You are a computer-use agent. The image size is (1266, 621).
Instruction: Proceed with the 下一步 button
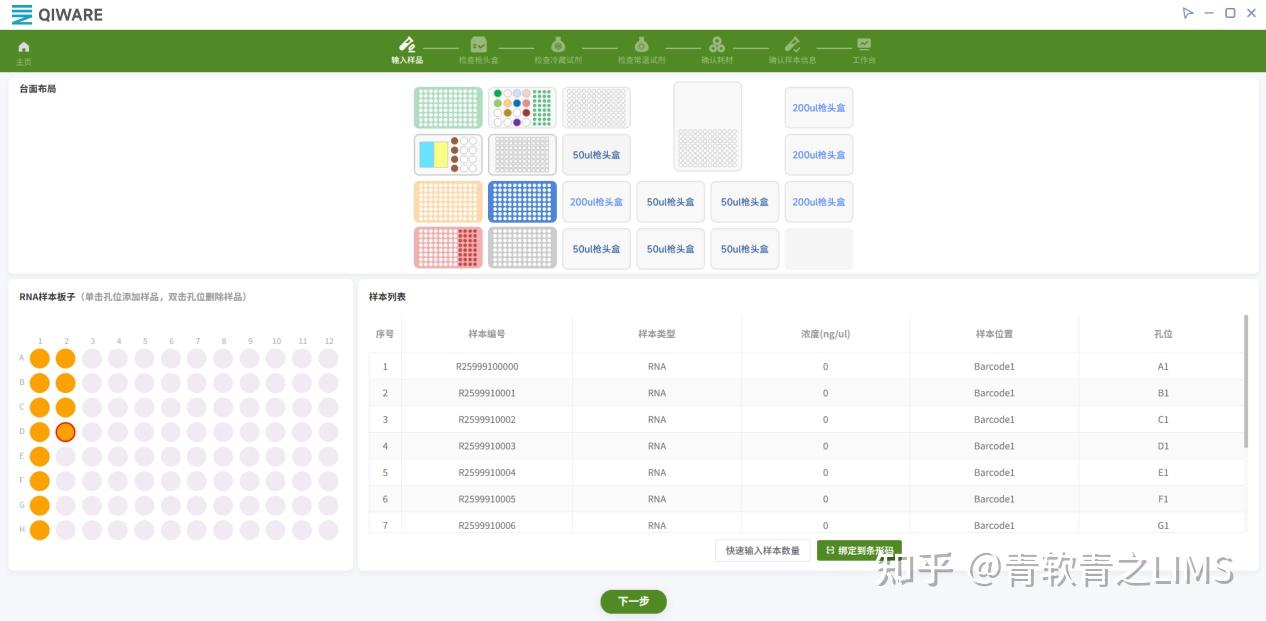(x=633, y=602)
